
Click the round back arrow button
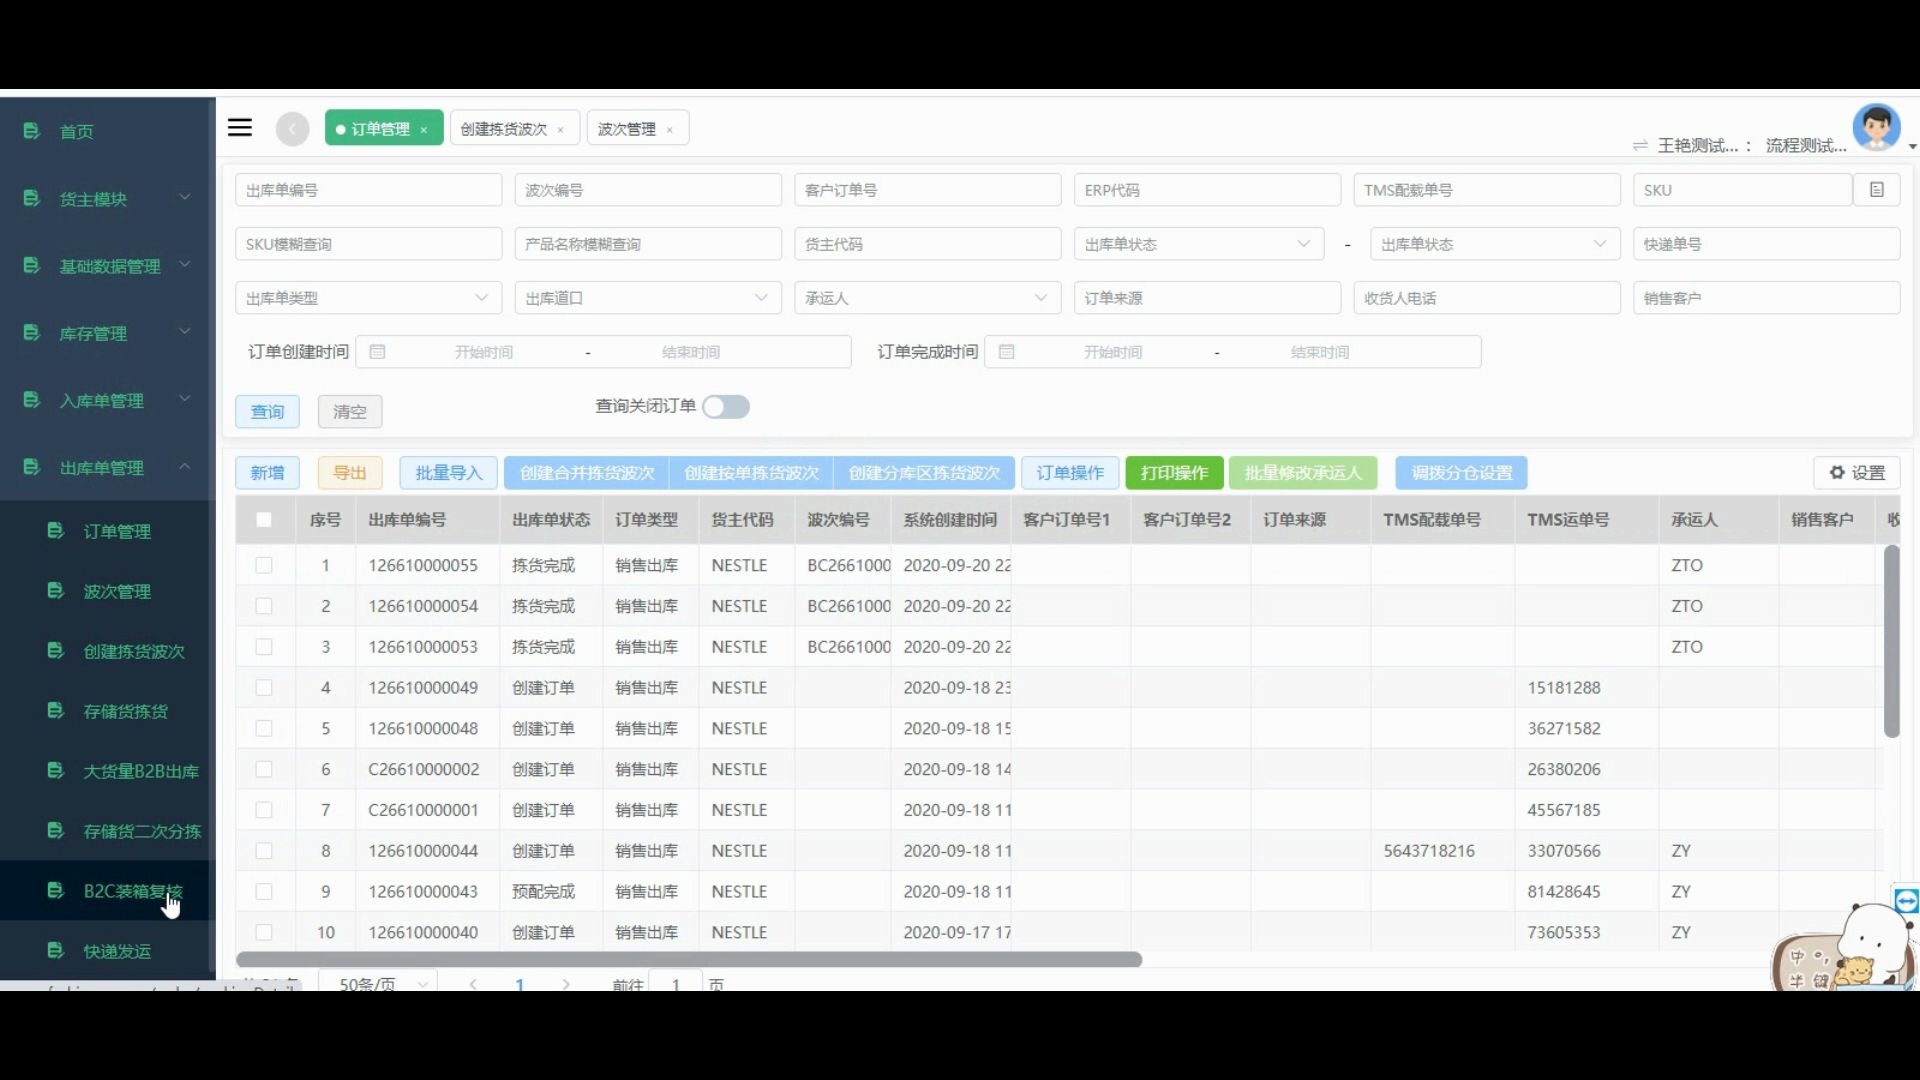(x=292, y=129)
